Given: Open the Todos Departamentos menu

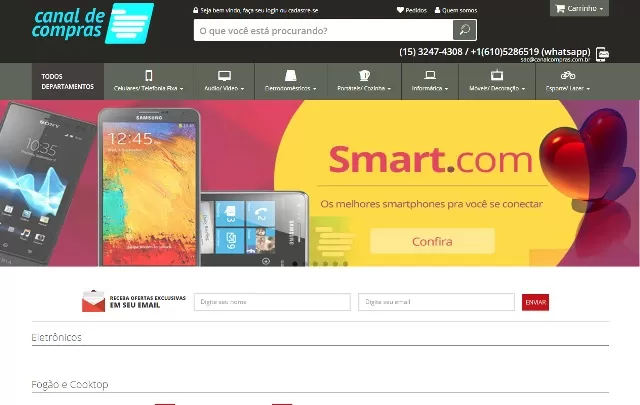Looking at the screenshot, I should tap(68, 81).
